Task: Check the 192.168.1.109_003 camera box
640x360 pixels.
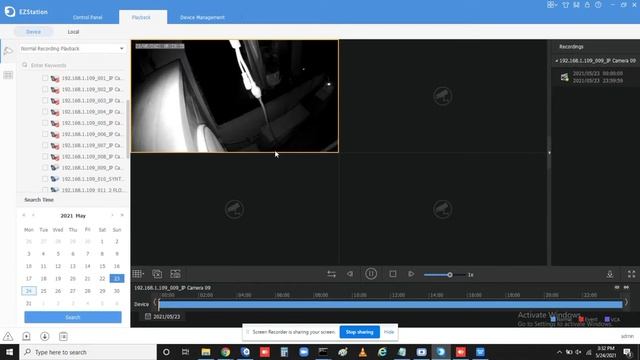Action: coord(45,100)
